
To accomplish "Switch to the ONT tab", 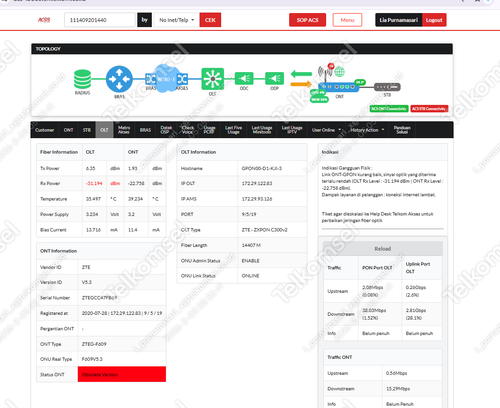I will [x=68, y=130].
